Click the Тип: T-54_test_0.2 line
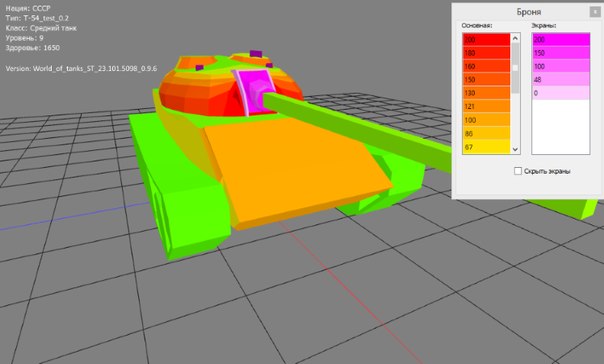Screen dimensions: 604x364 pyautogui.click(x=37, y=18)
